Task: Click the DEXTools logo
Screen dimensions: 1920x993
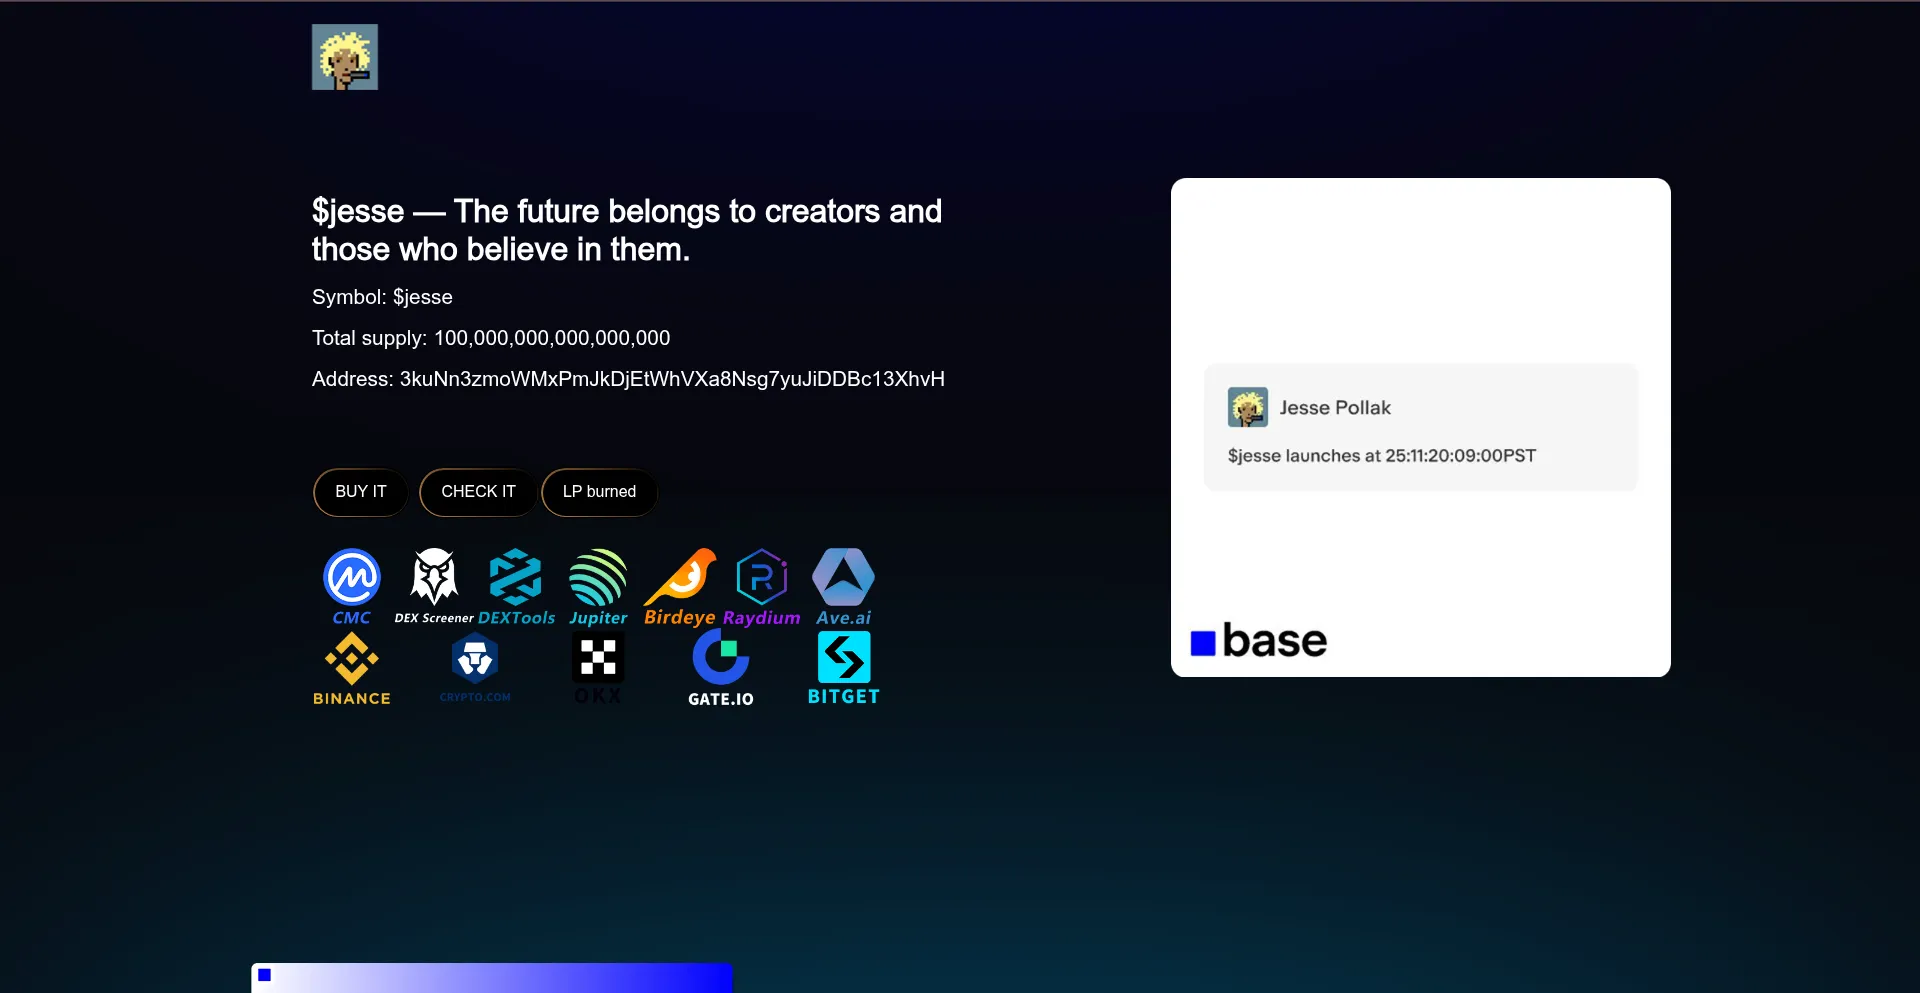Action: point(516,586)
